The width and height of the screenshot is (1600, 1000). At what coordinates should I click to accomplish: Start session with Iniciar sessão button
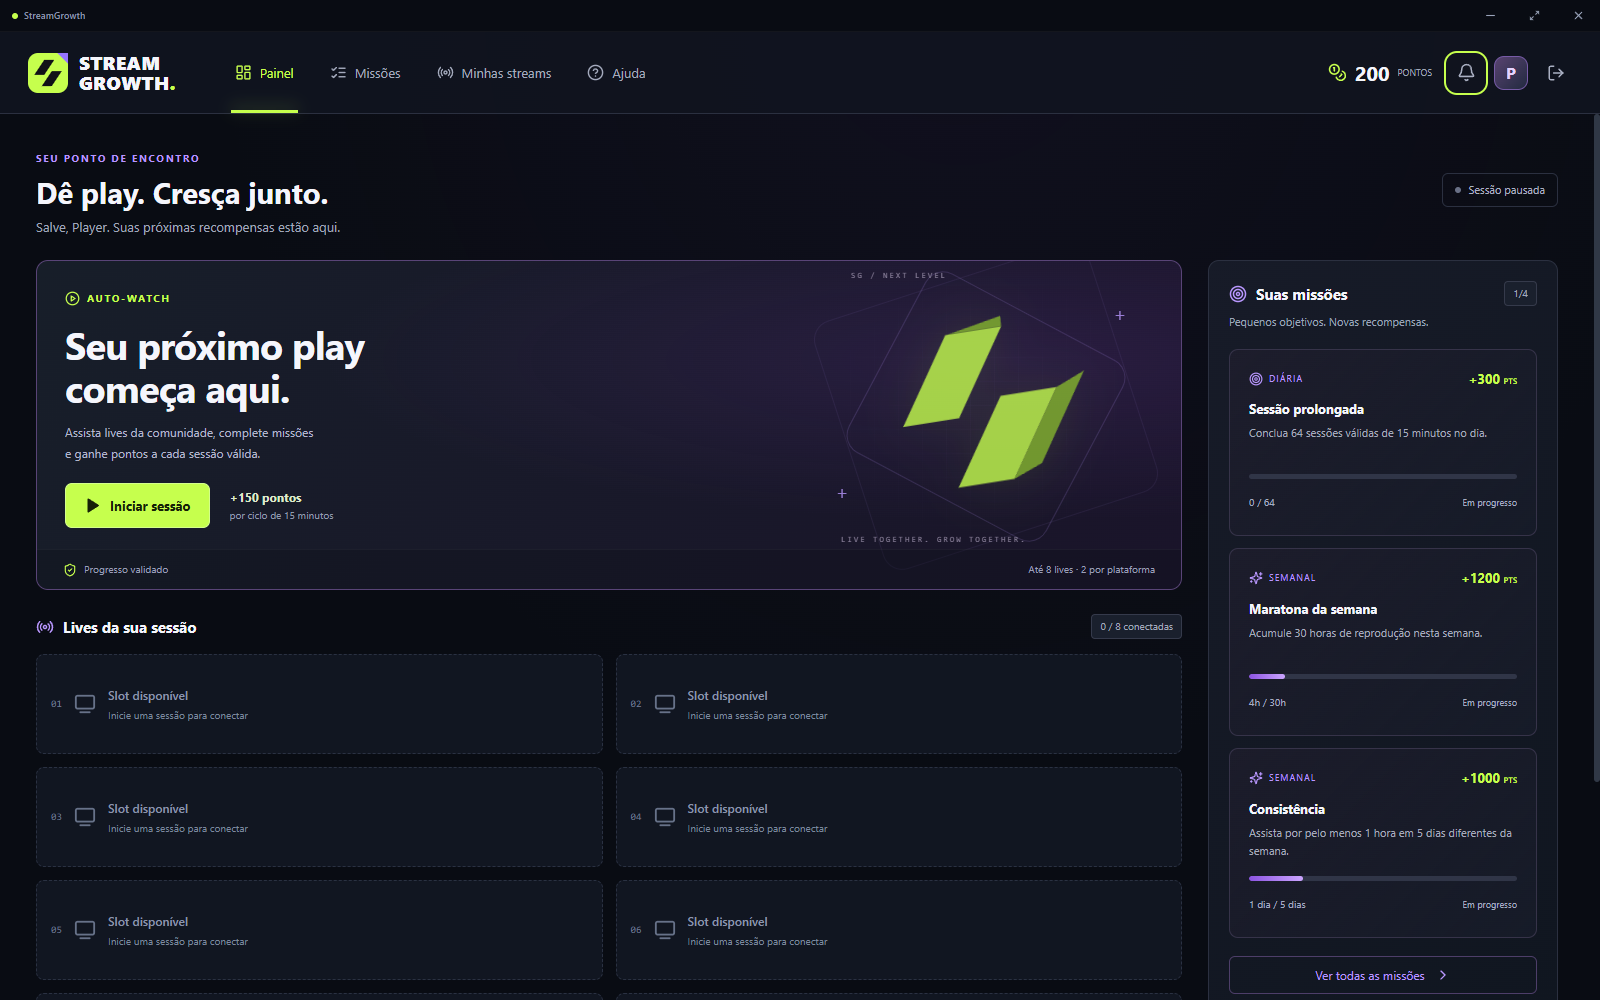click(x=137, y=506)
